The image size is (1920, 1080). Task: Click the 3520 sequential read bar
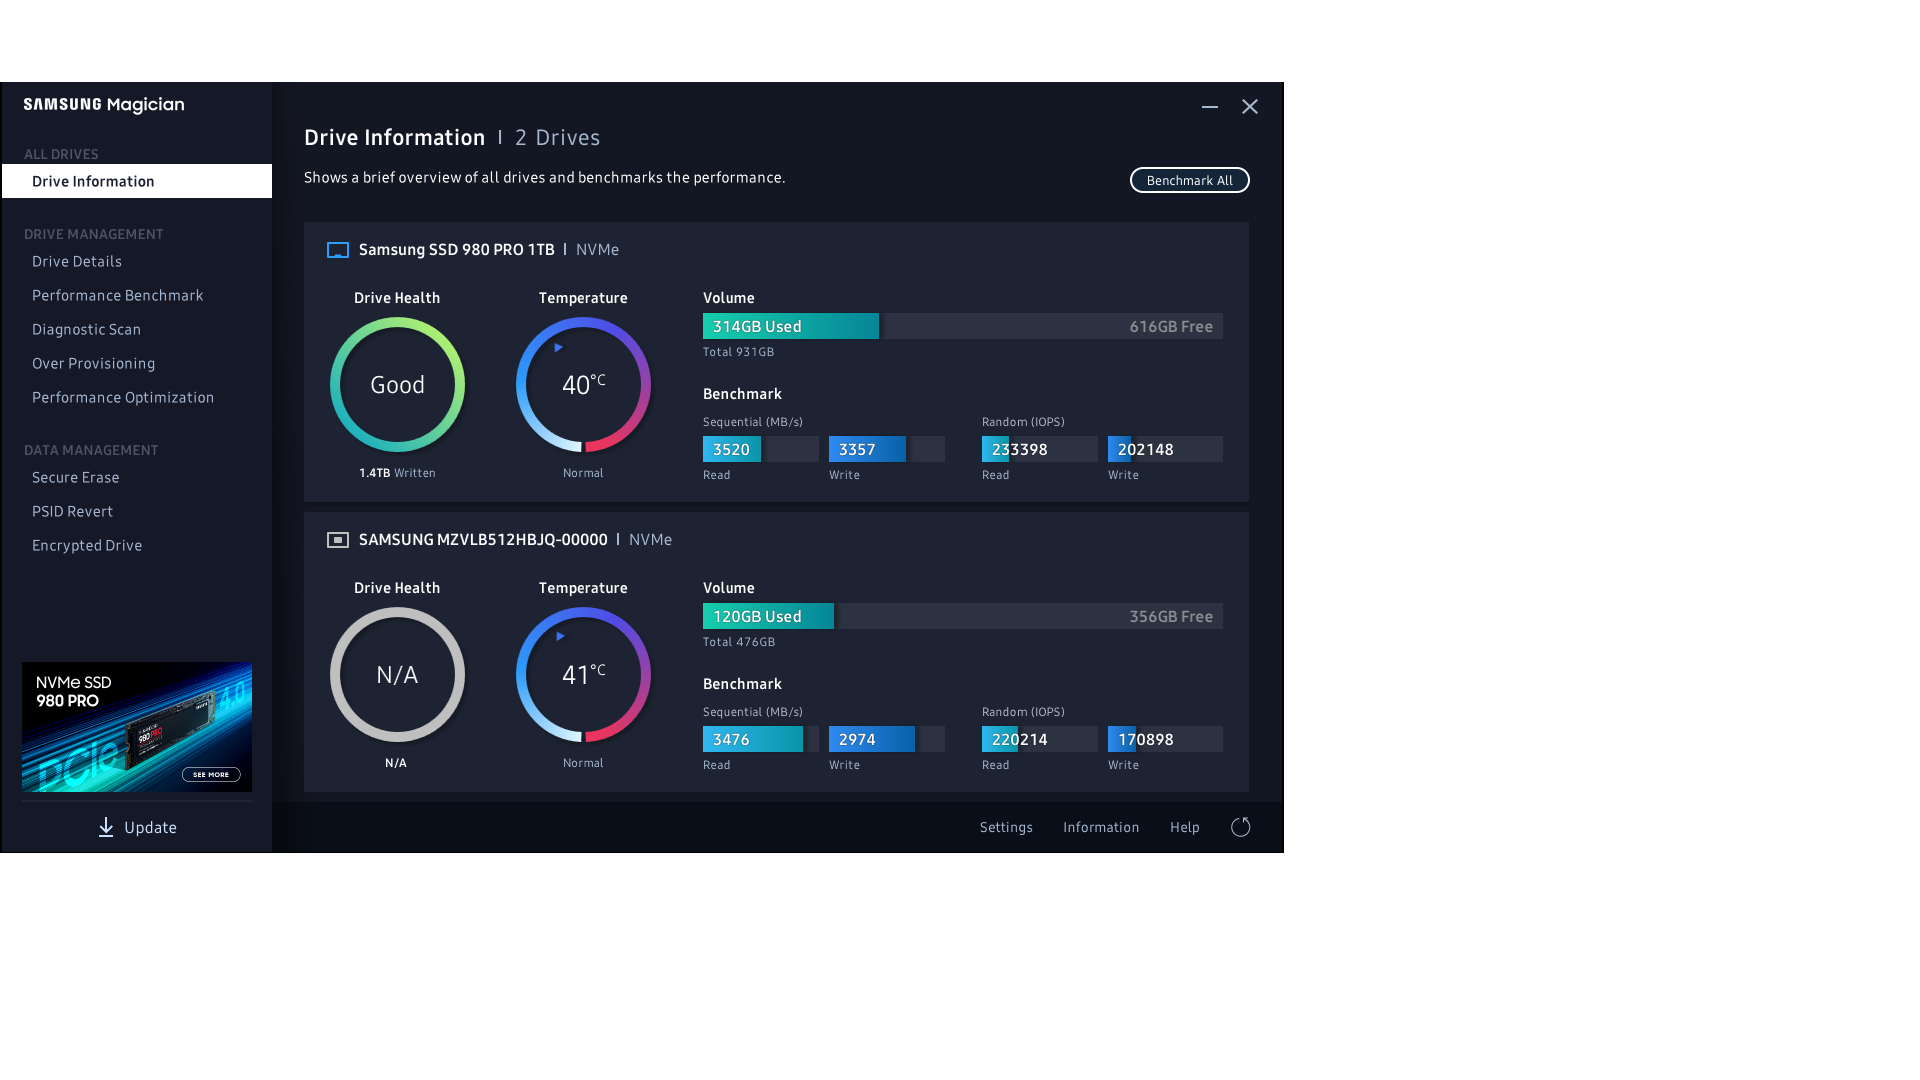click(x=732, y=450)
